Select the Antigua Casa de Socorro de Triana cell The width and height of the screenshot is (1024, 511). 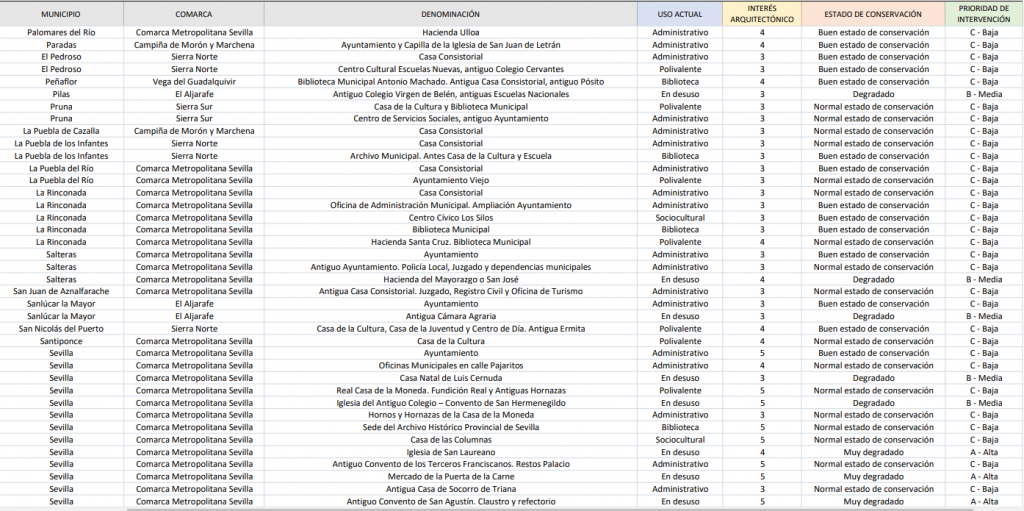(450, 489)
